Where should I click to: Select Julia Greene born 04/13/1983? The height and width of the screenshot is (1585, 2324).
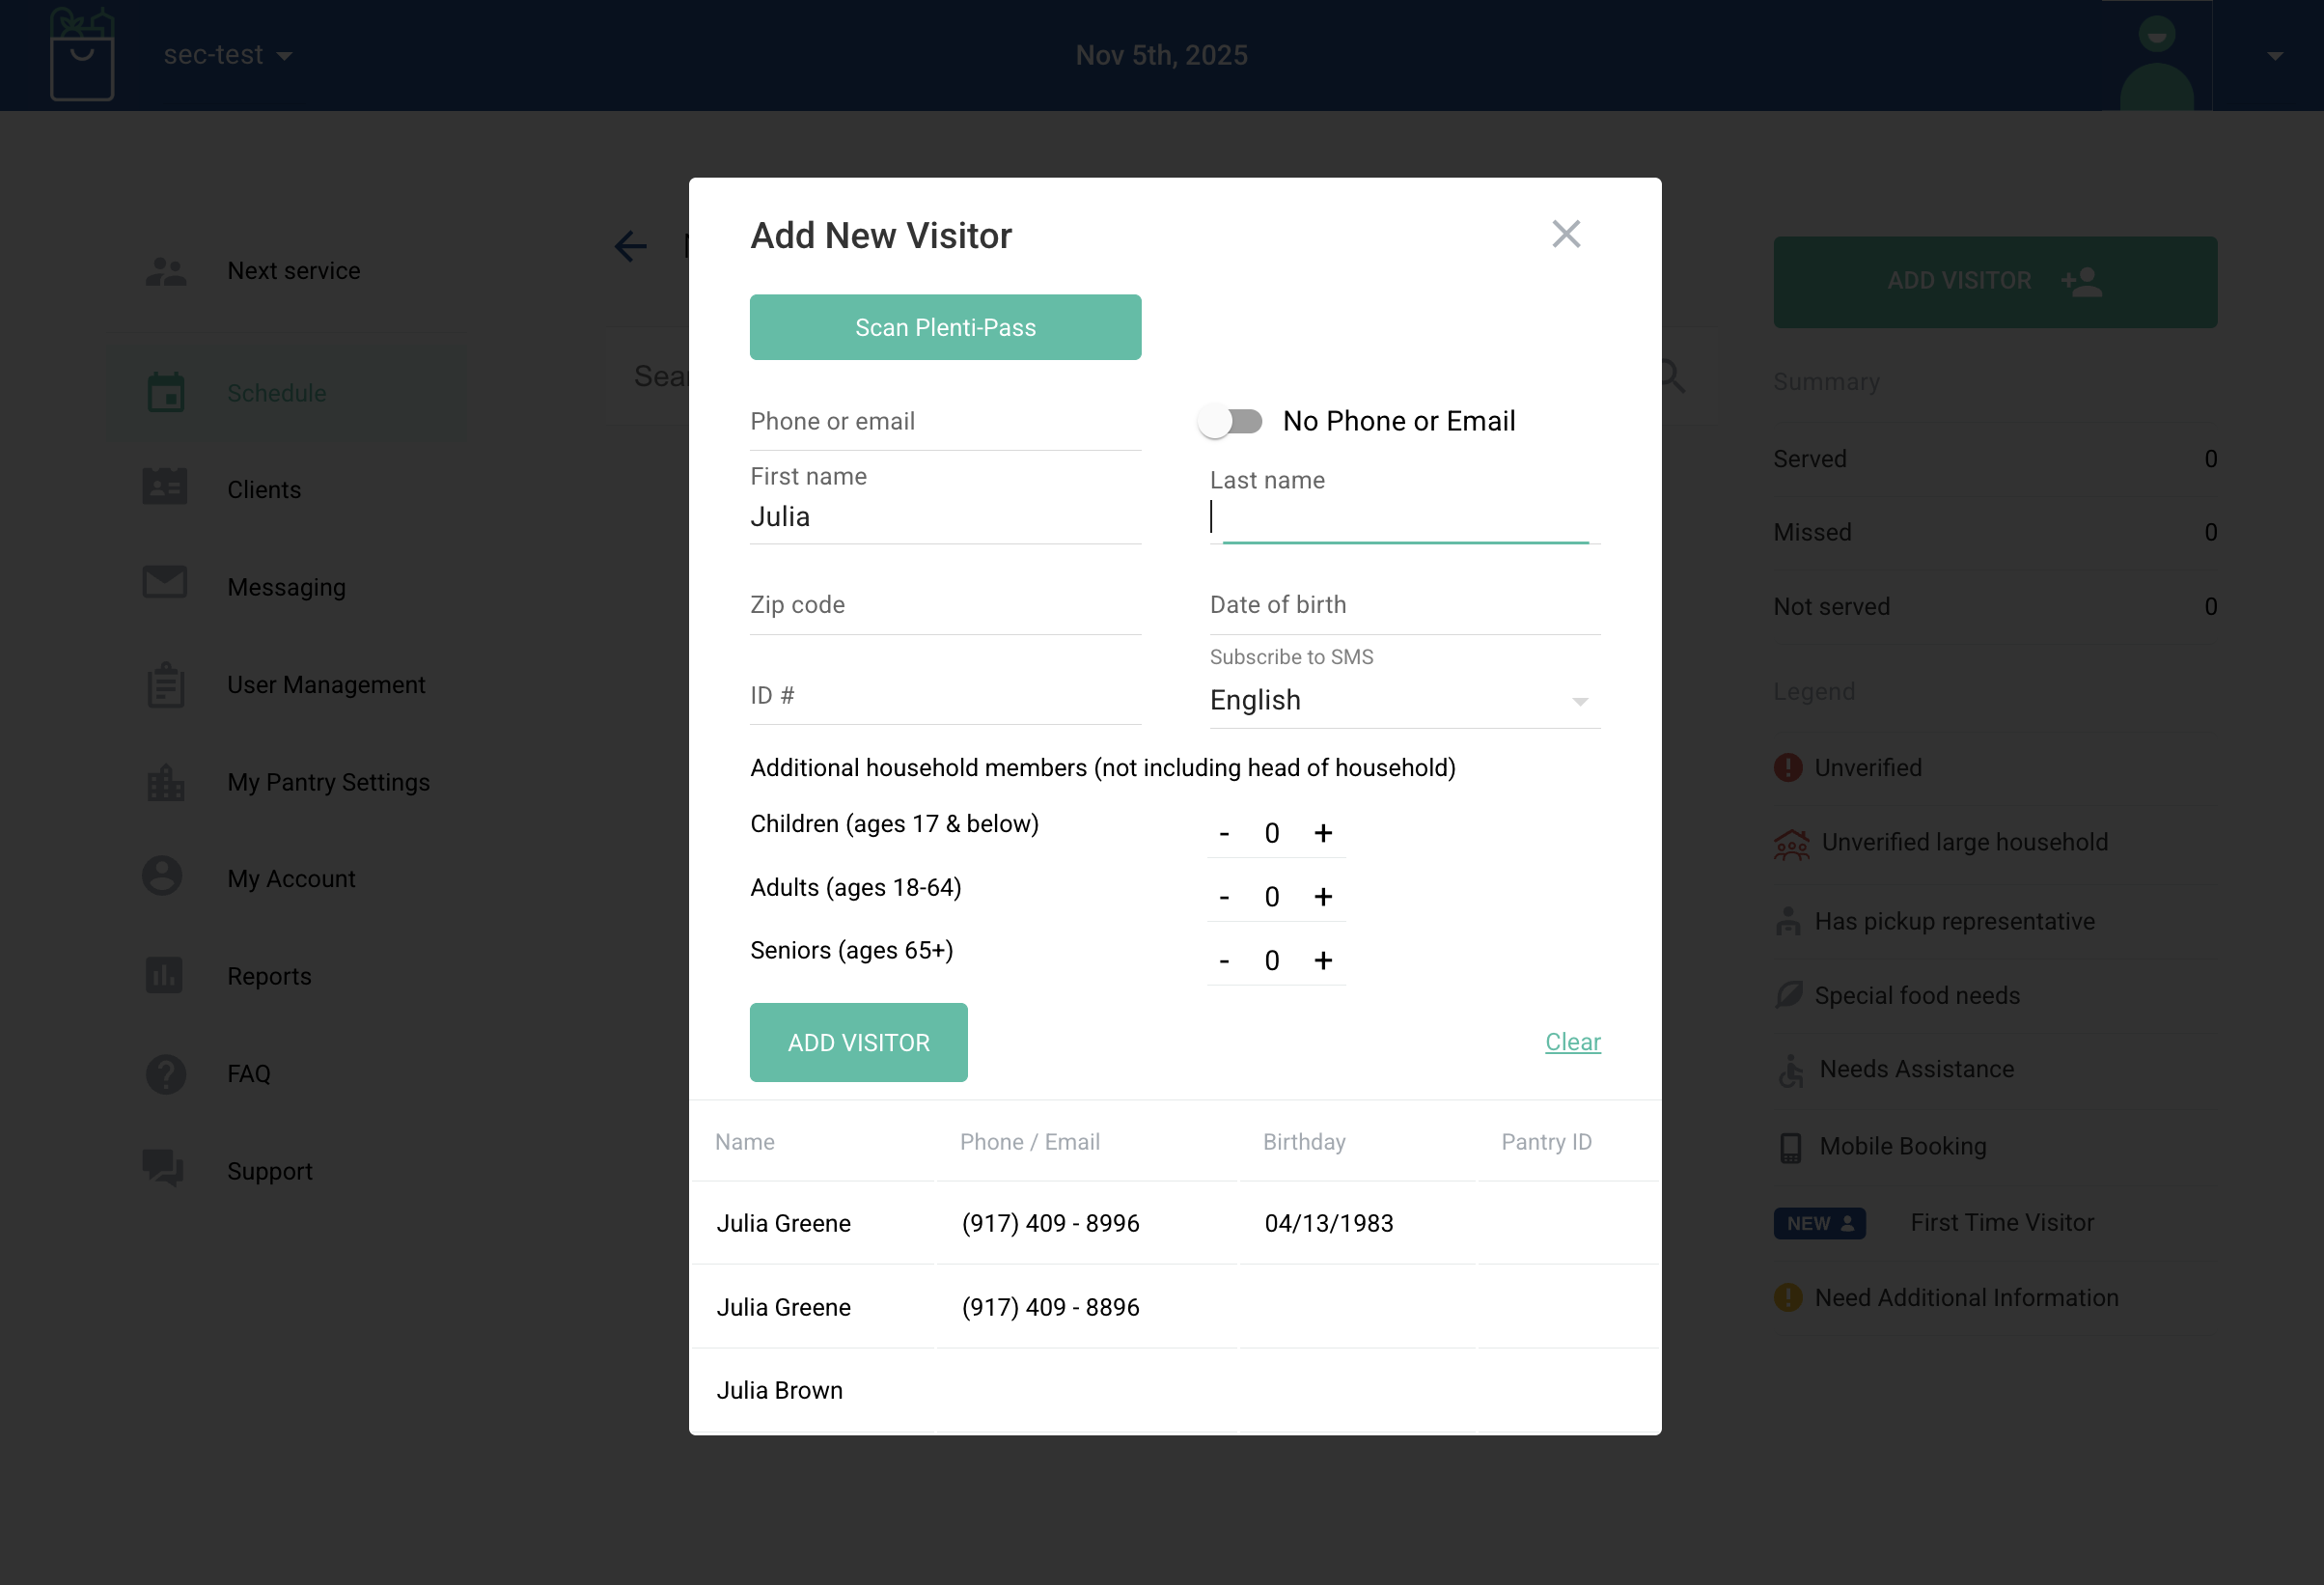coord(1175,1223)
